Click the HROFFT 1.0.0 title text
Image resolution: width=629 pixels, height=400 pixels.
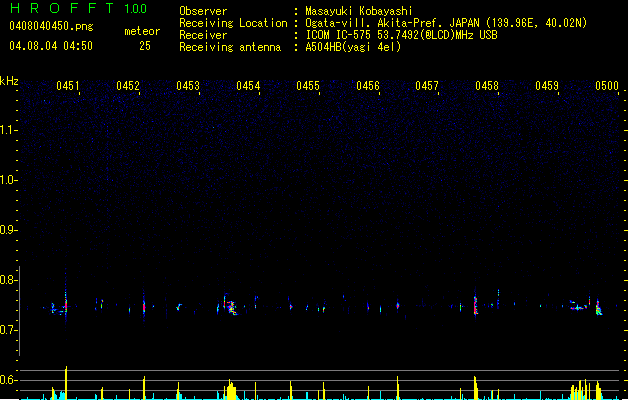pos(78,8)
